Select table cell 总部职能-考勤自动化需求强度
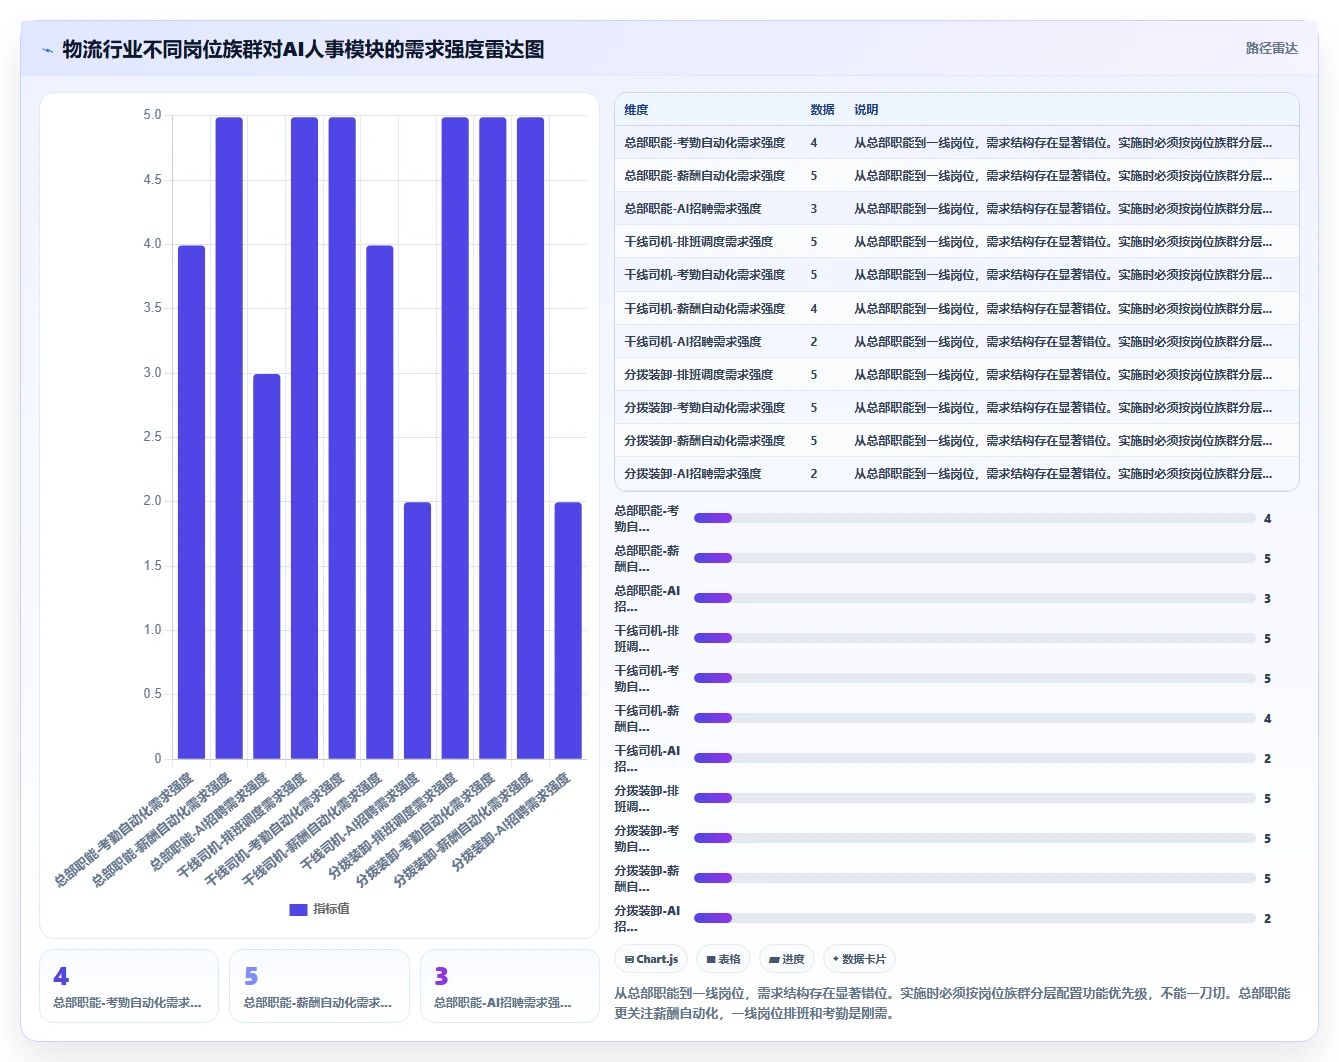The height and width of the screenshot is (1062, 1339). 705,143
